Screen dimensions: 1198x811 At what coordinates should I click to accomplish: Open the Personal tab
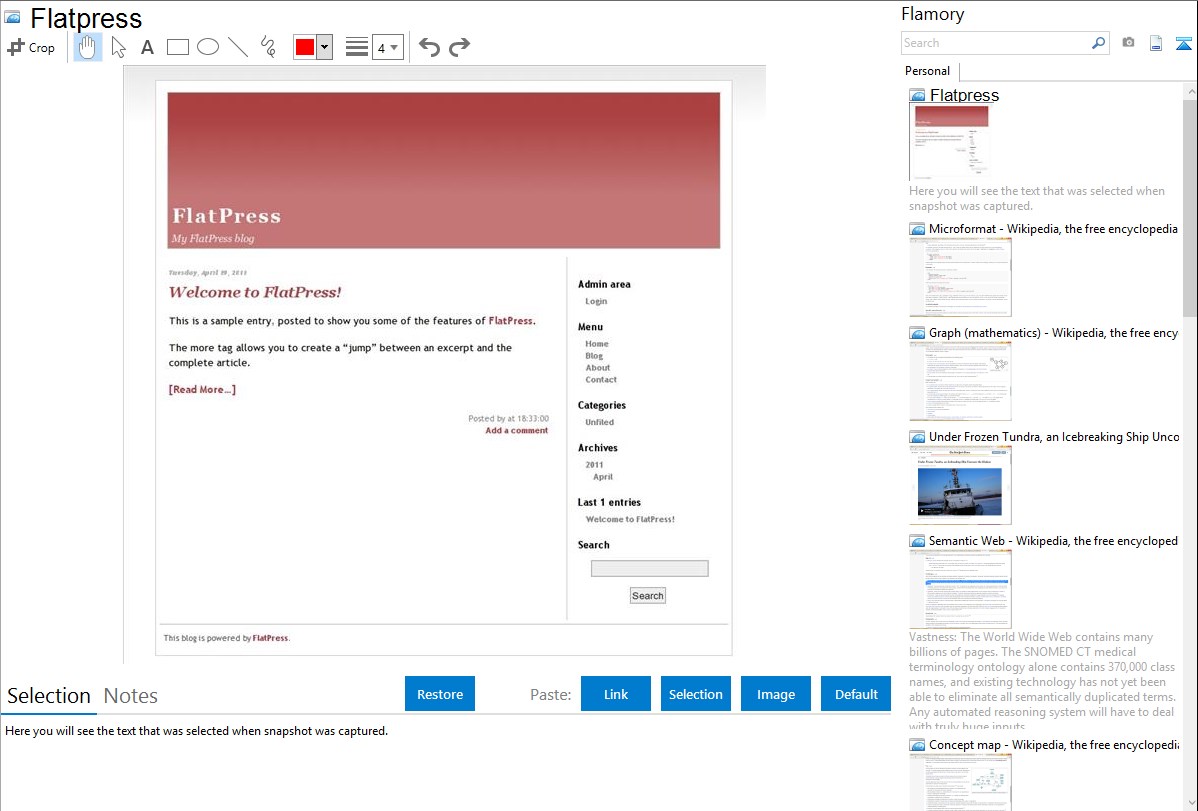coord(928,71)
